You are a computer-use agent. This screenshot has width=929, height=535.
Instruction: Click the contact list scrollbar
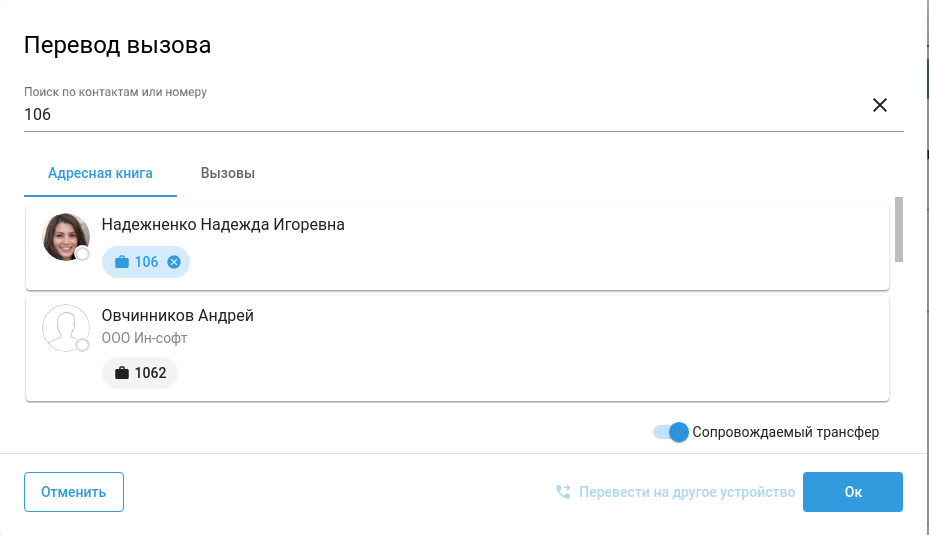899,229
